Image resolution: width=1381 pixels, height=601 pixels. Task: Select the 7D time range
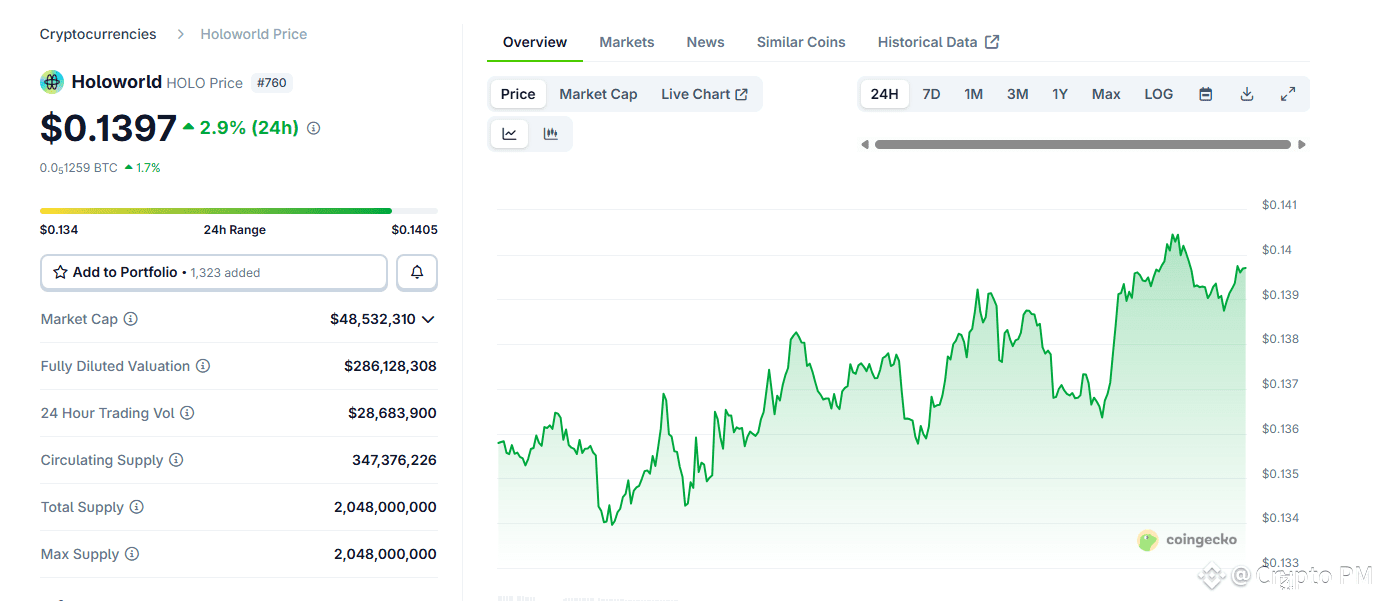pos(931,94)
